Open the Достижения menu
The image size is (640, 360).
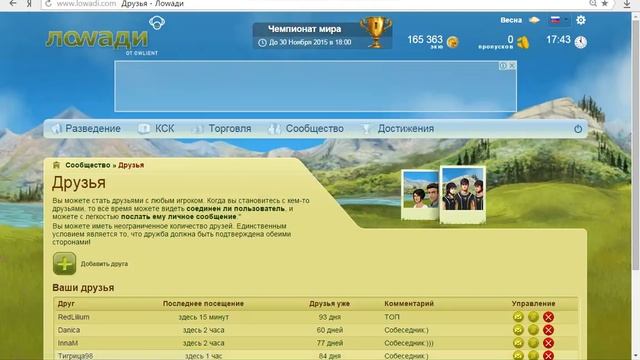pyautogui.click(x=398, y=129)
